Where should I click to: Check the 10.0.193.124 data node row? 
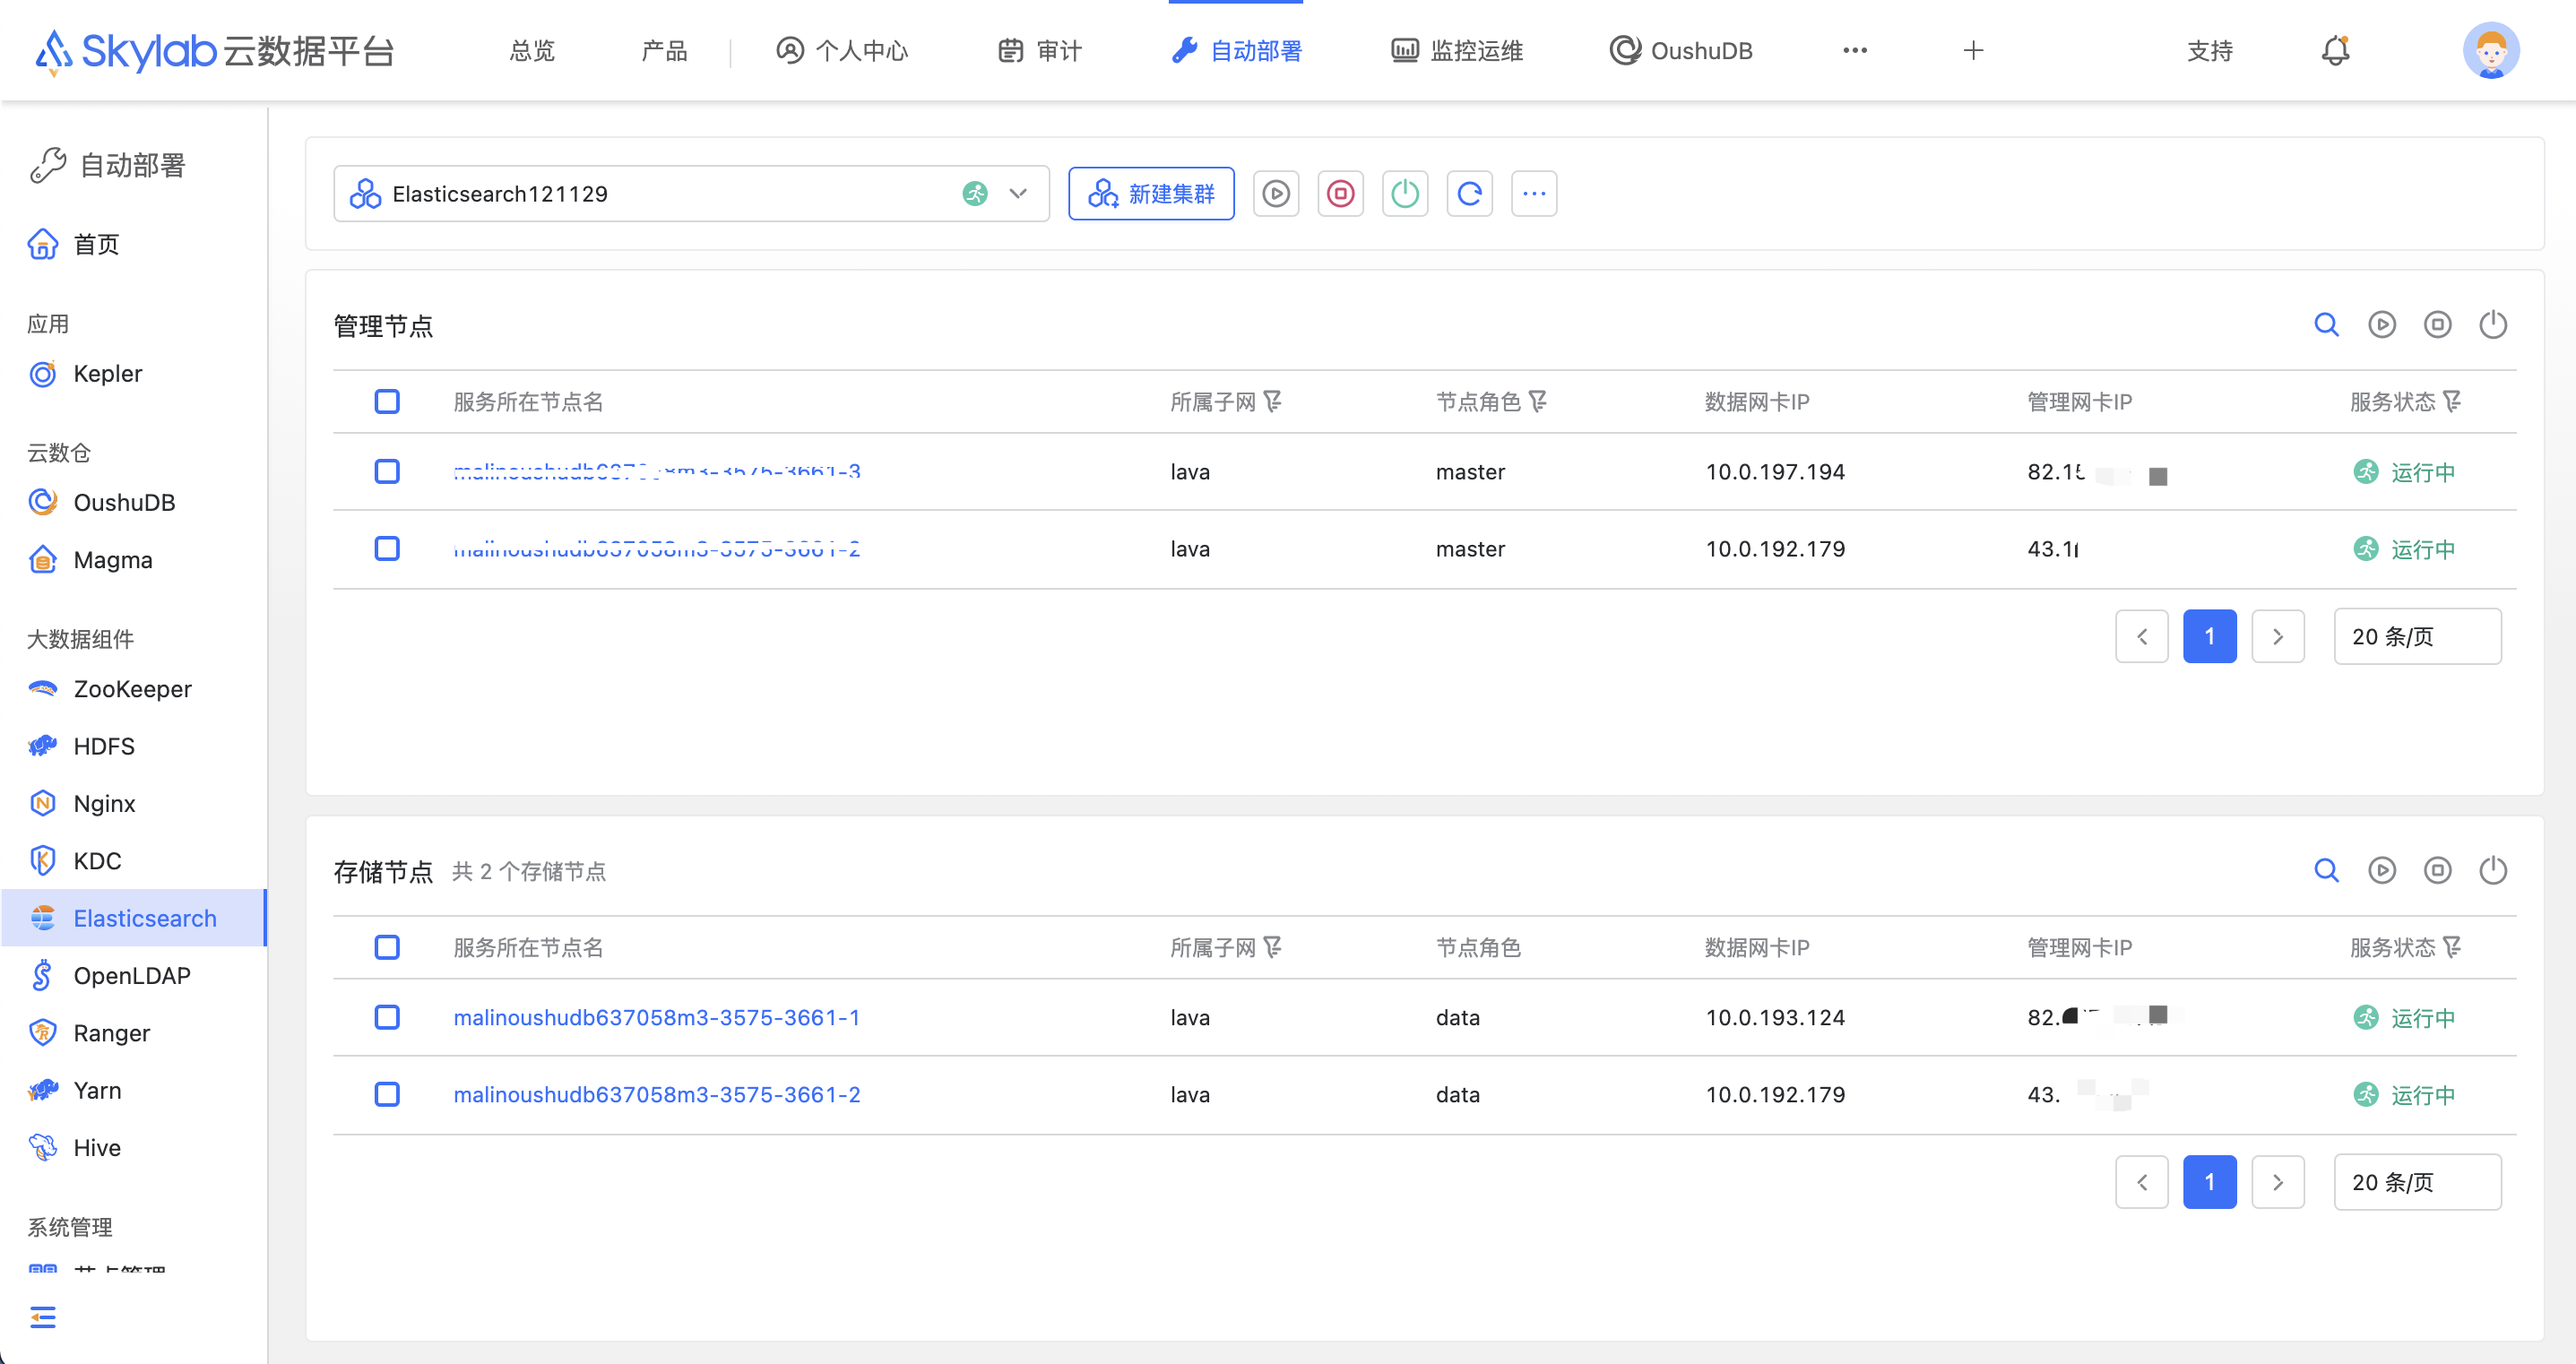tap(387, 1017)
